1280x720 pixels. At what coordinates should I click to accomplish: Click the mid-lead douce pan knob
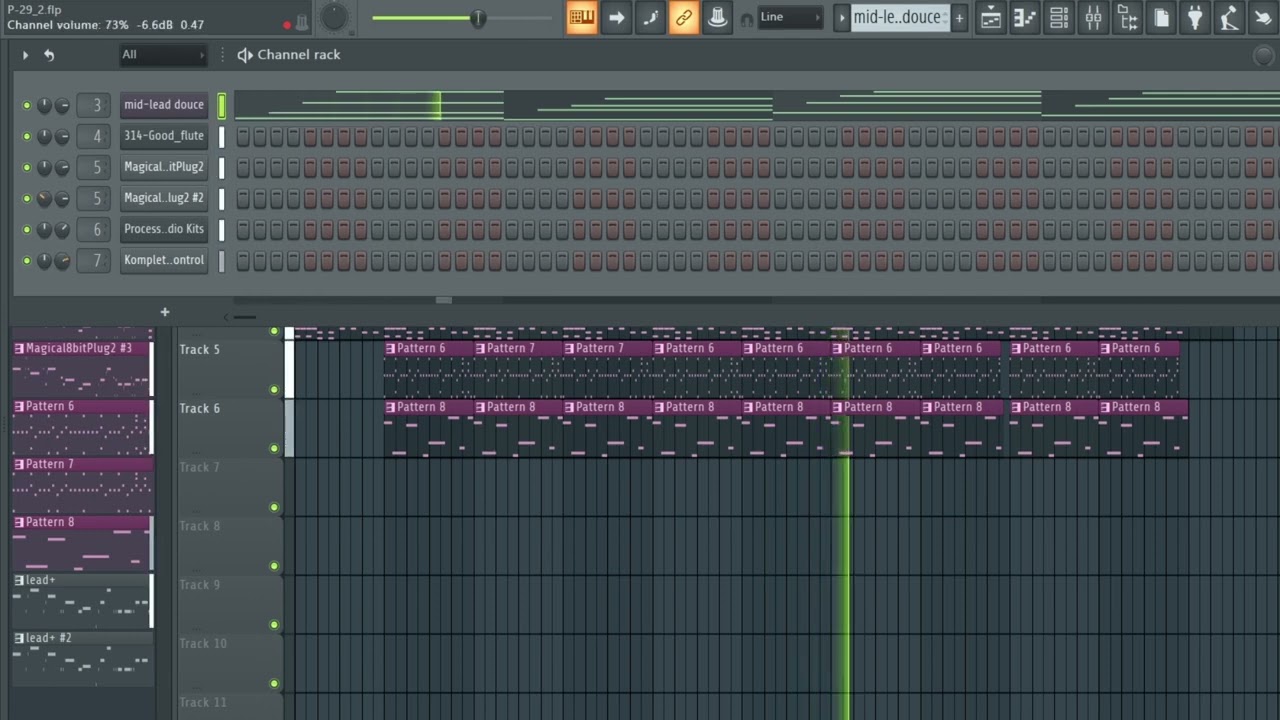point(44,105)
